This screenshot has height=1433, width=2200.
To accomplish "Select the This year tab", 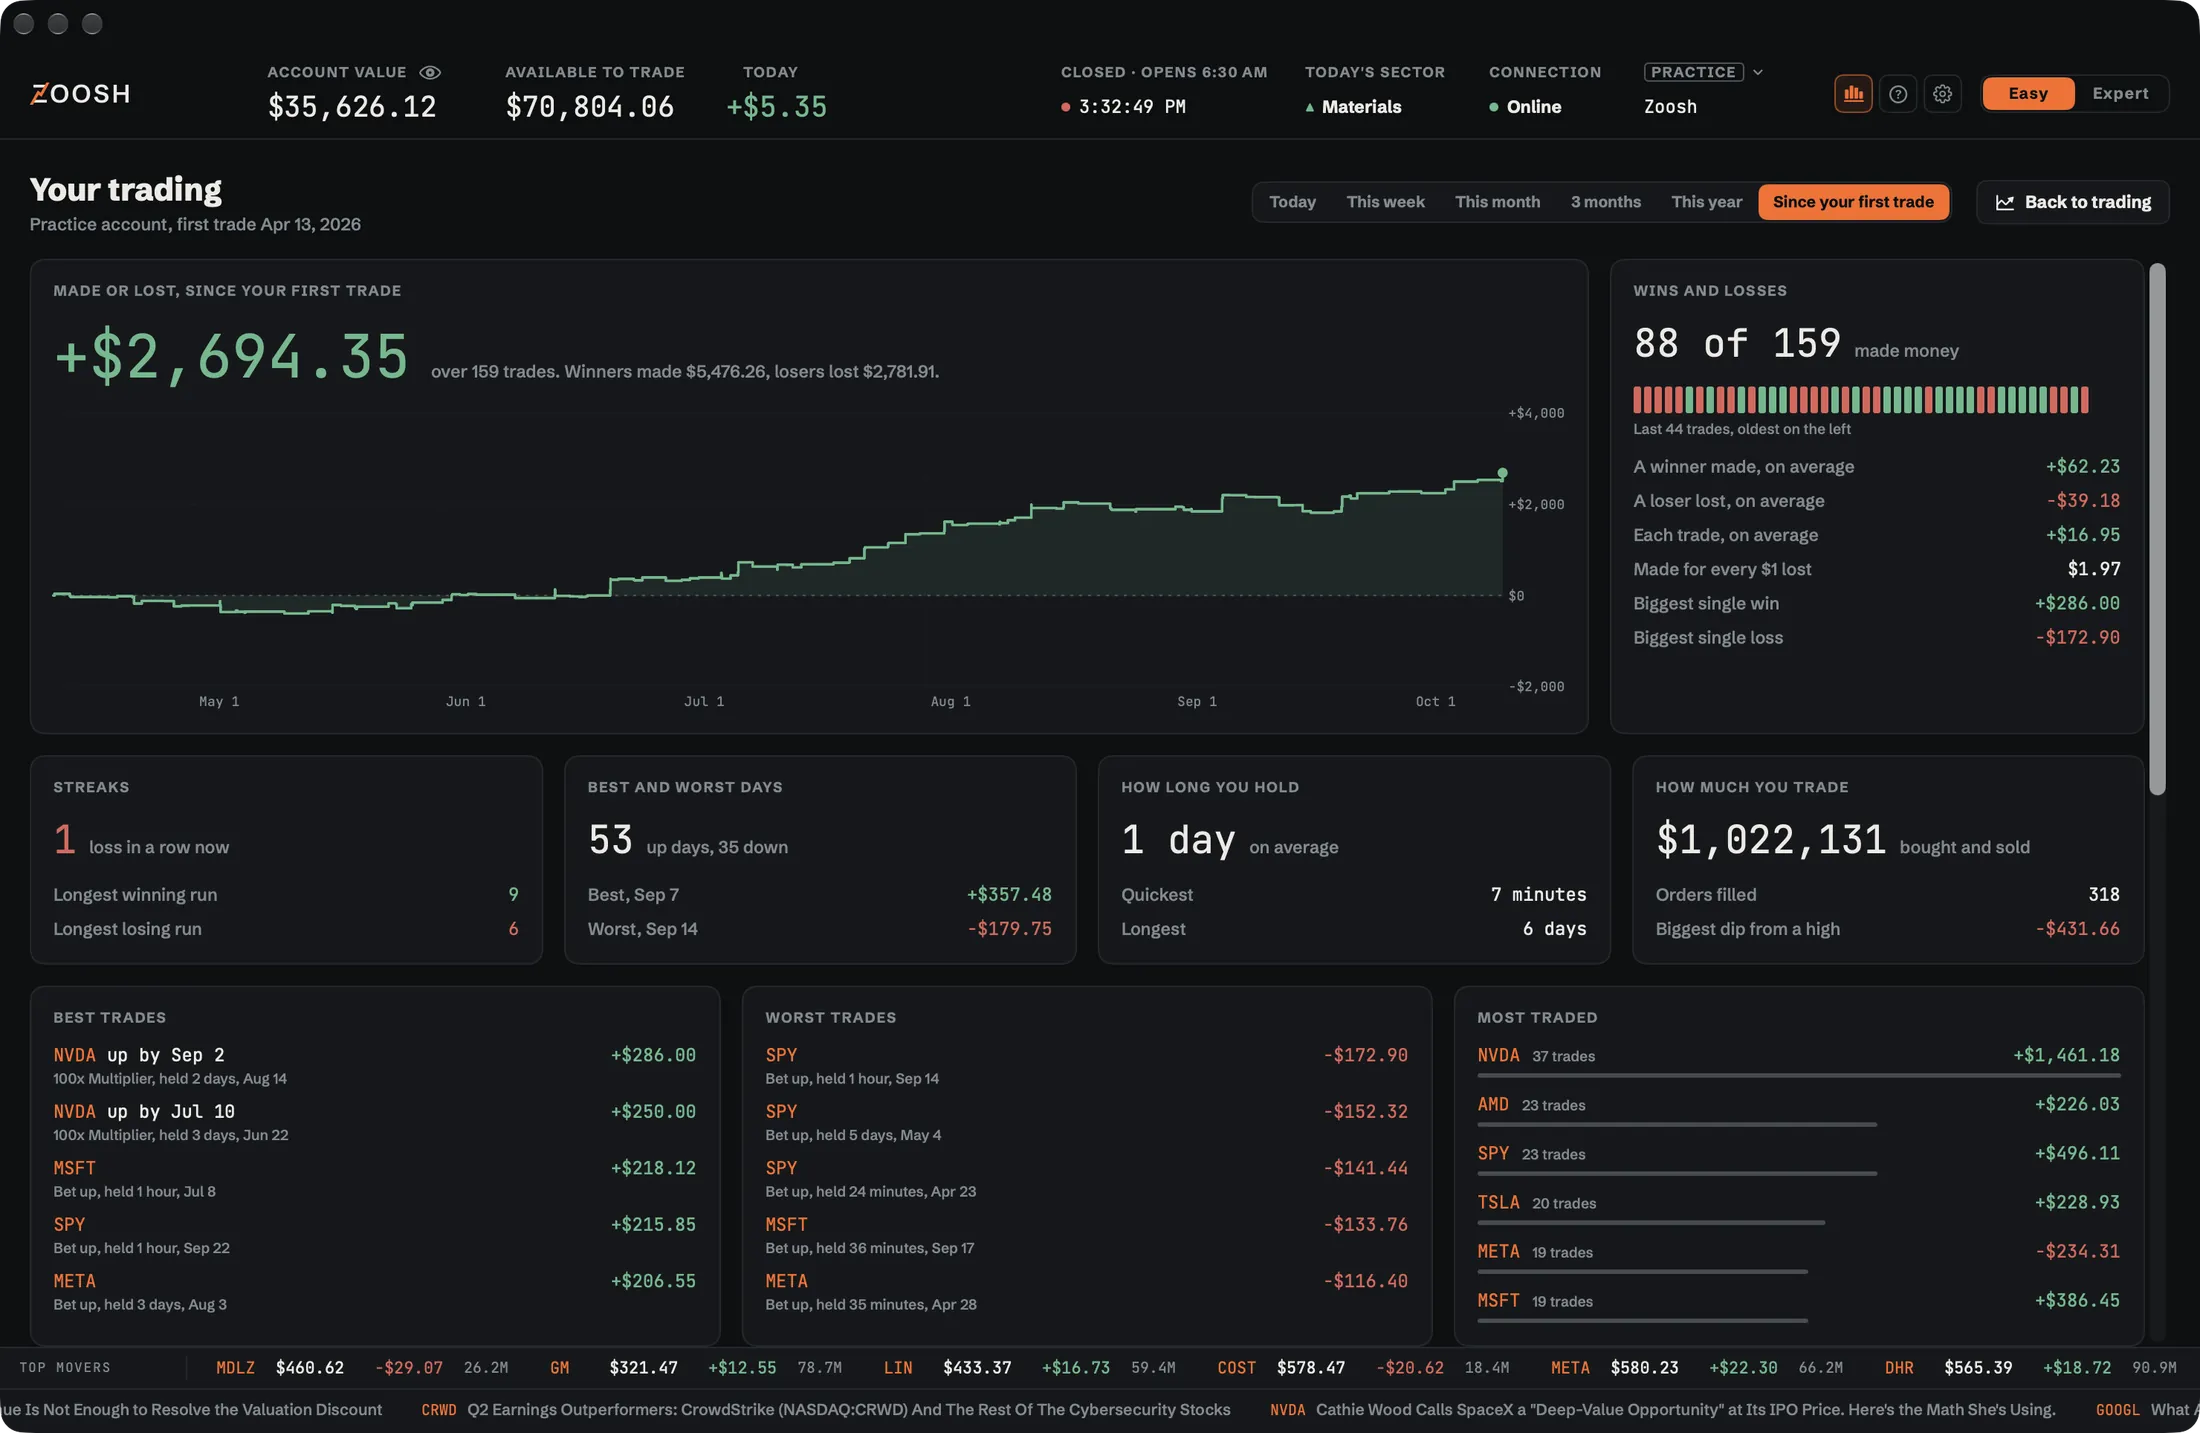I will tap(1706, 202).
